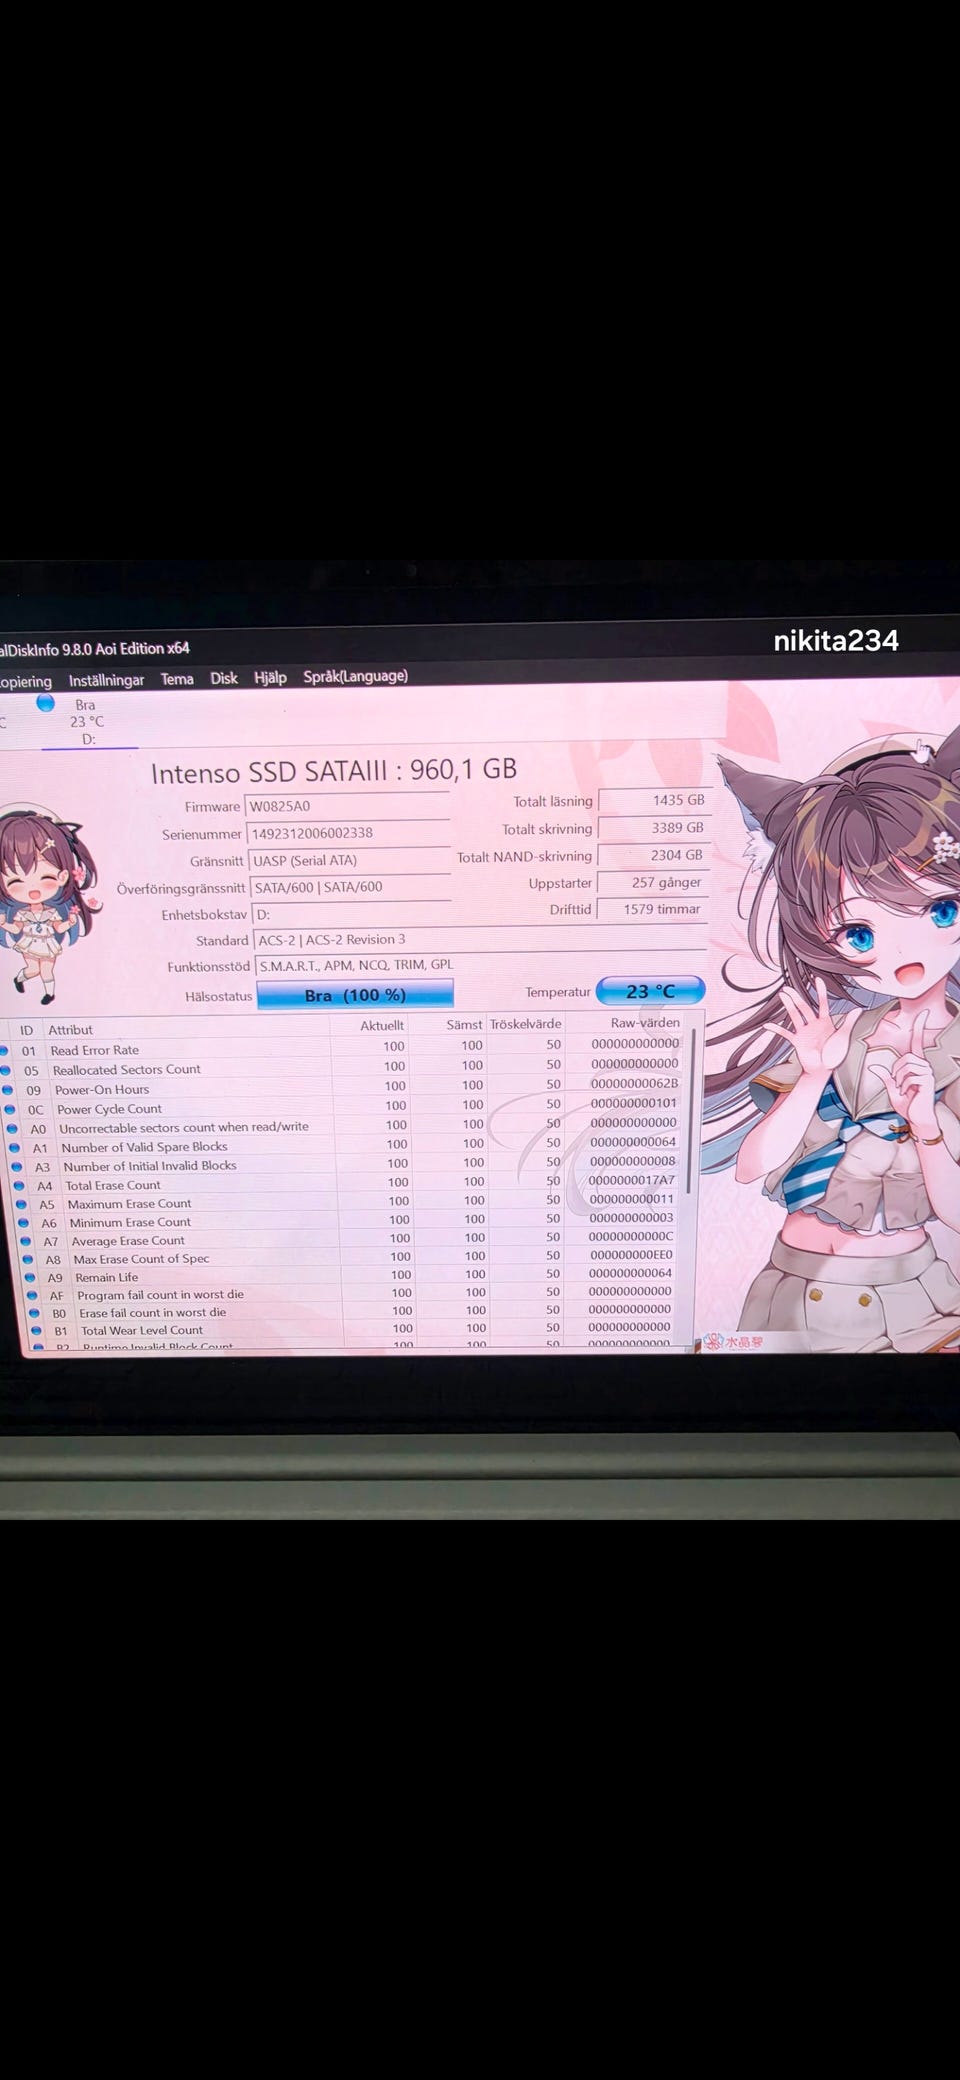Click status circle of Total Erase Count row

click(x=19, y=1185)
